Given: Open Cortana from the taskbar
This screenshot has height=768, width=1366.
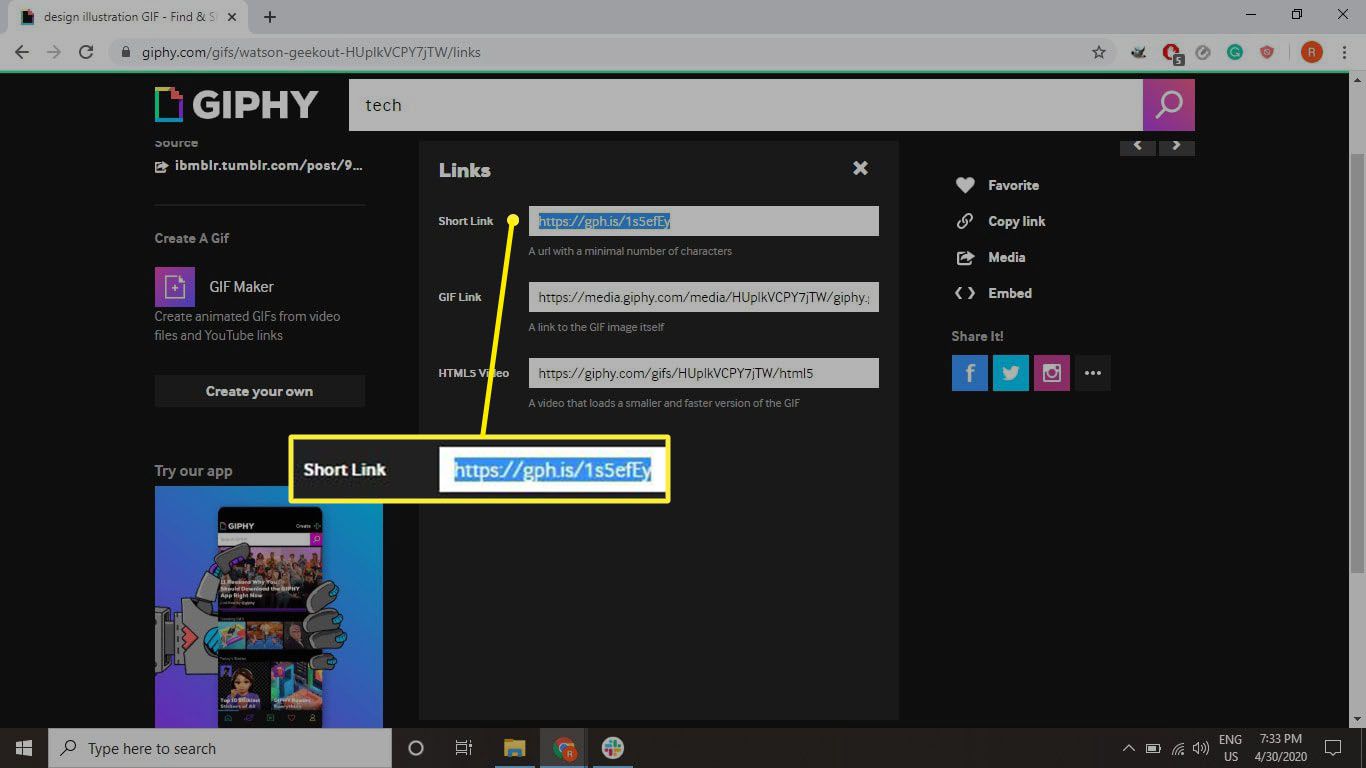Looking at the screenshot, I should tap(416, 748).
